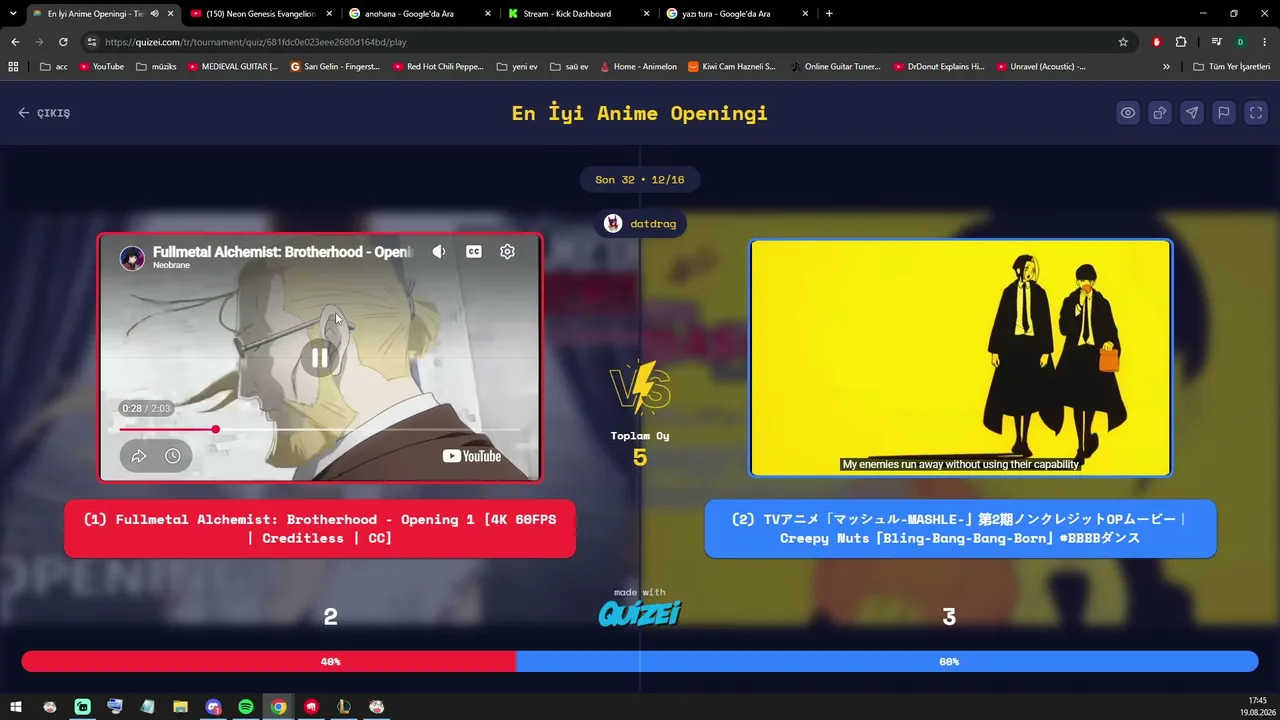The image size is (1280, 720).
Task: Open Spotify from the taskbar
Action: tap(246, 707)
